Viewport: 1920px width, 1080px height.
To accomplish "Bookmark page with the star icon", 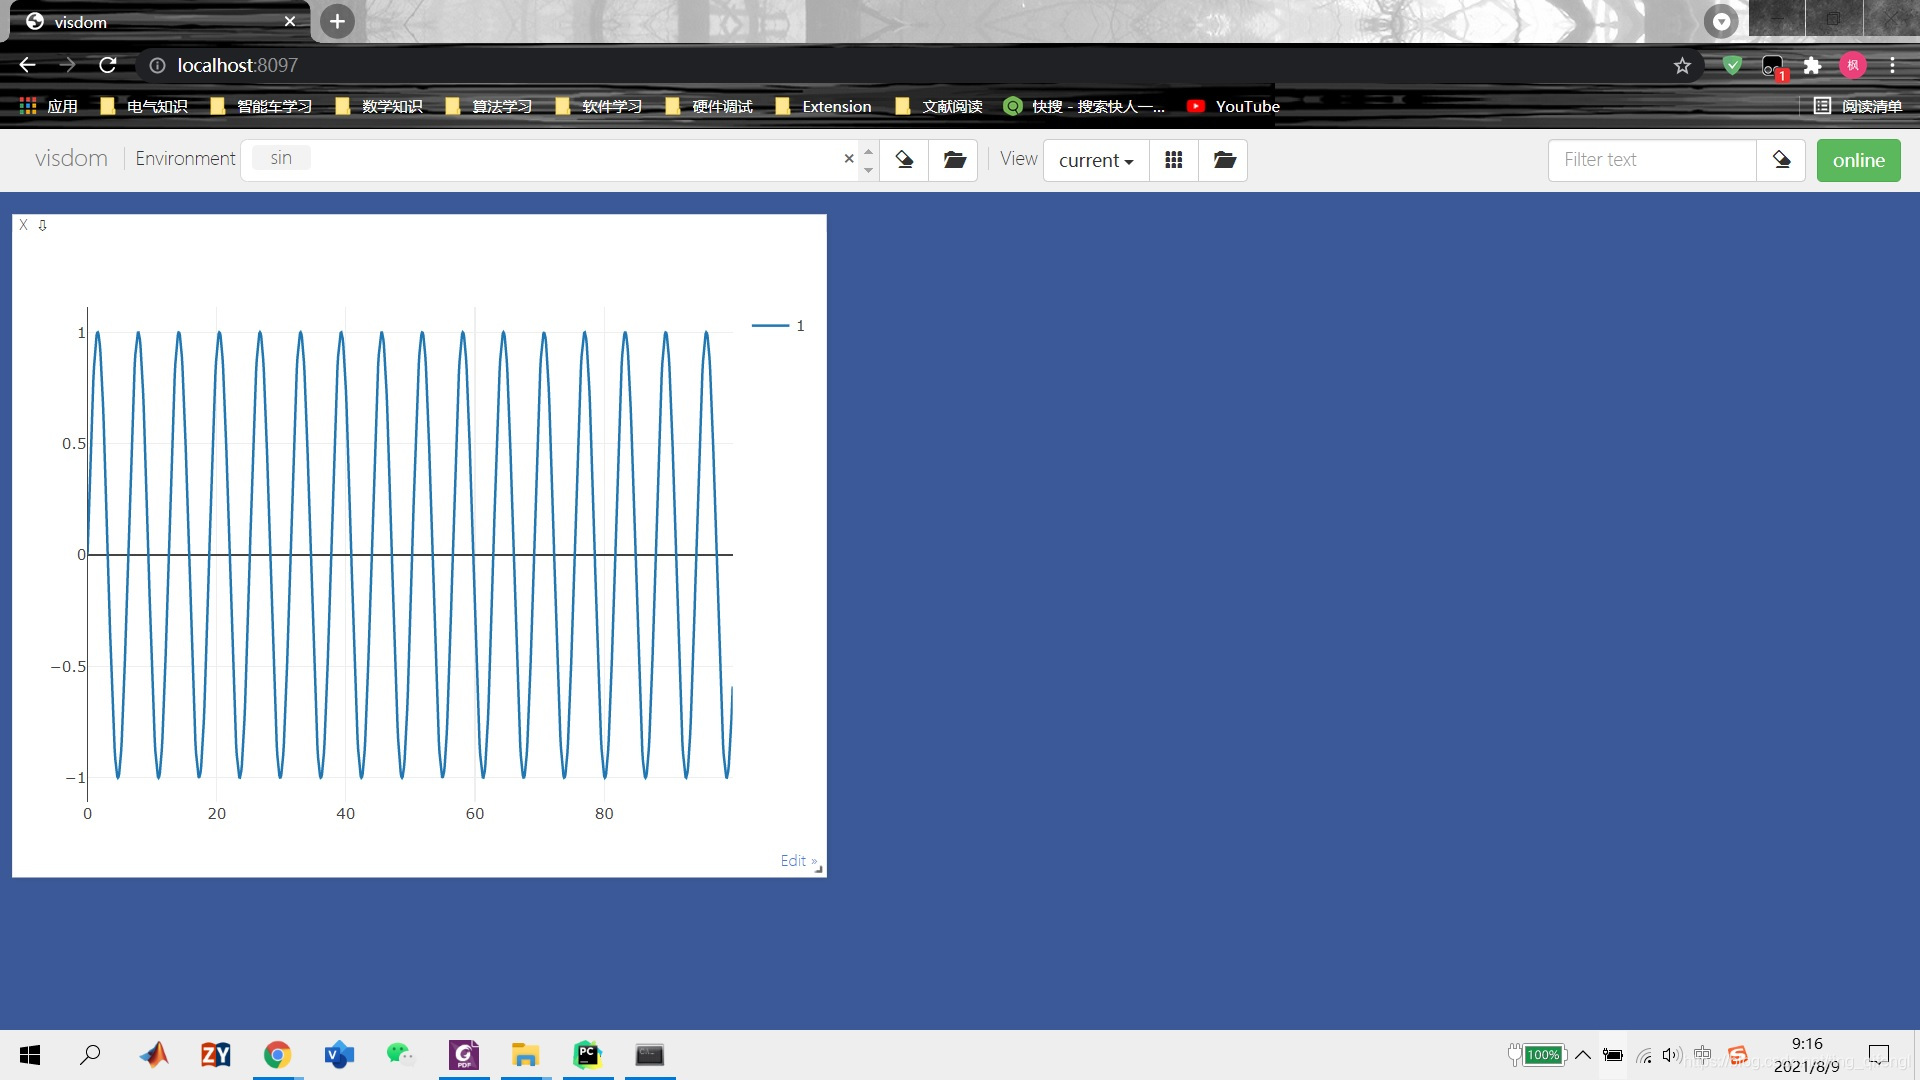I will tap(1682, 66).
